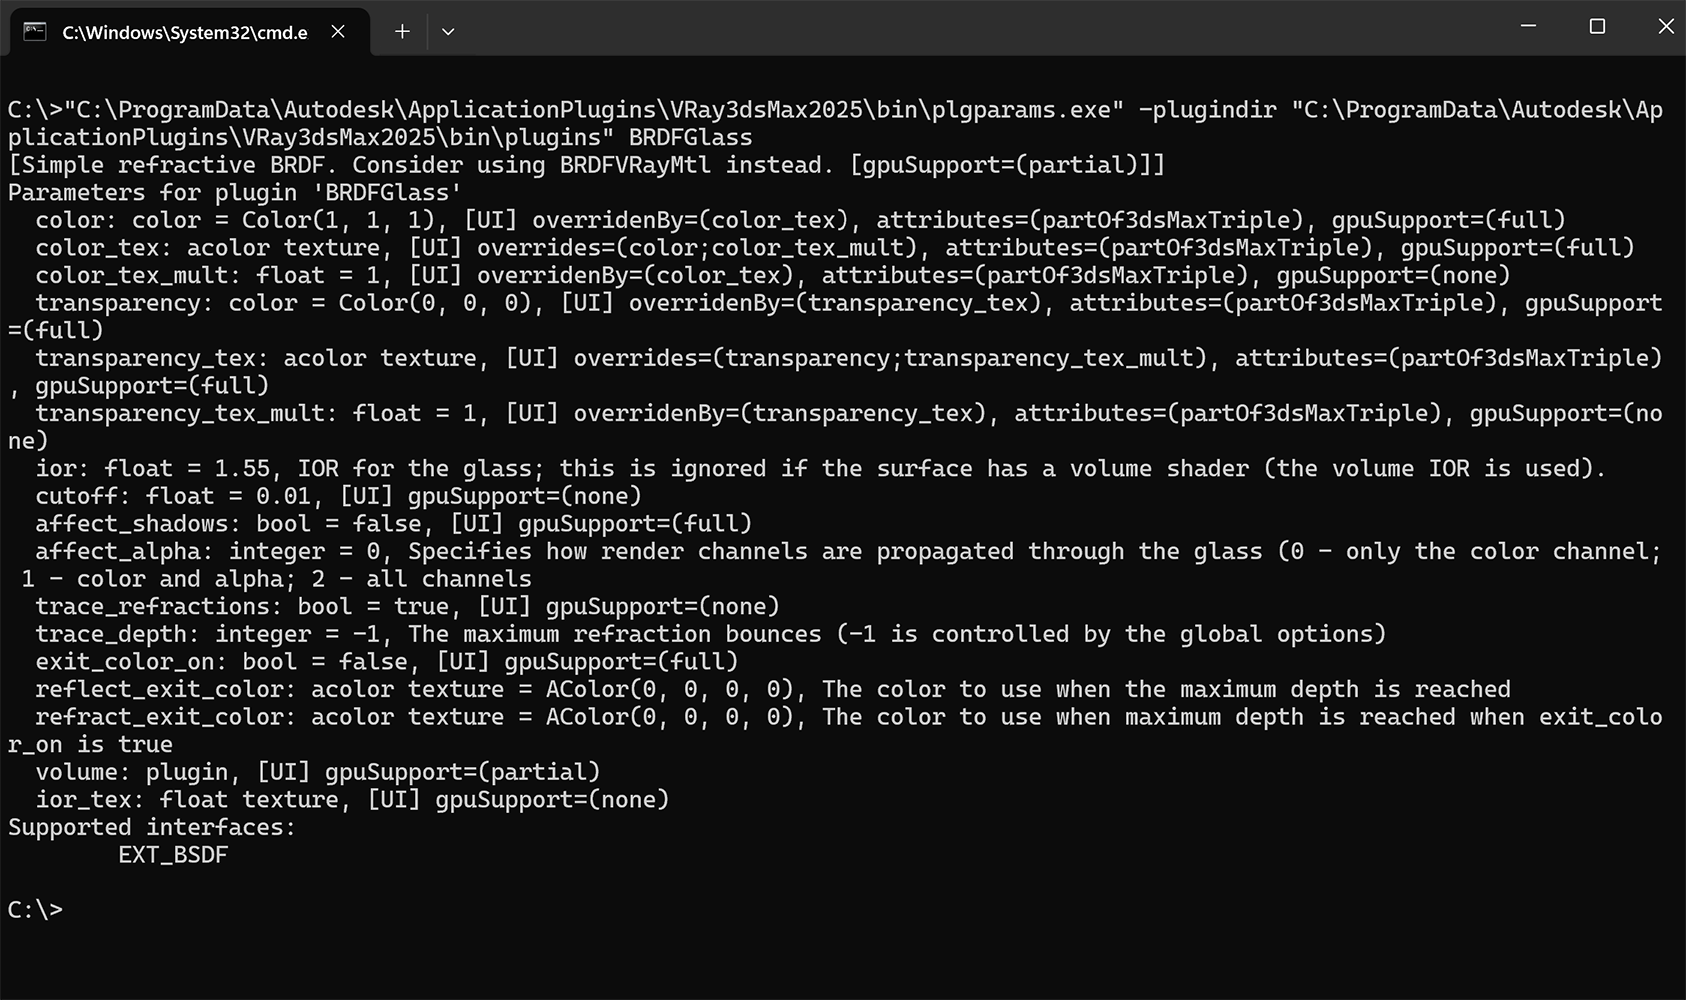
Task: Maximize the terminal window
Action: (1597, 27)
